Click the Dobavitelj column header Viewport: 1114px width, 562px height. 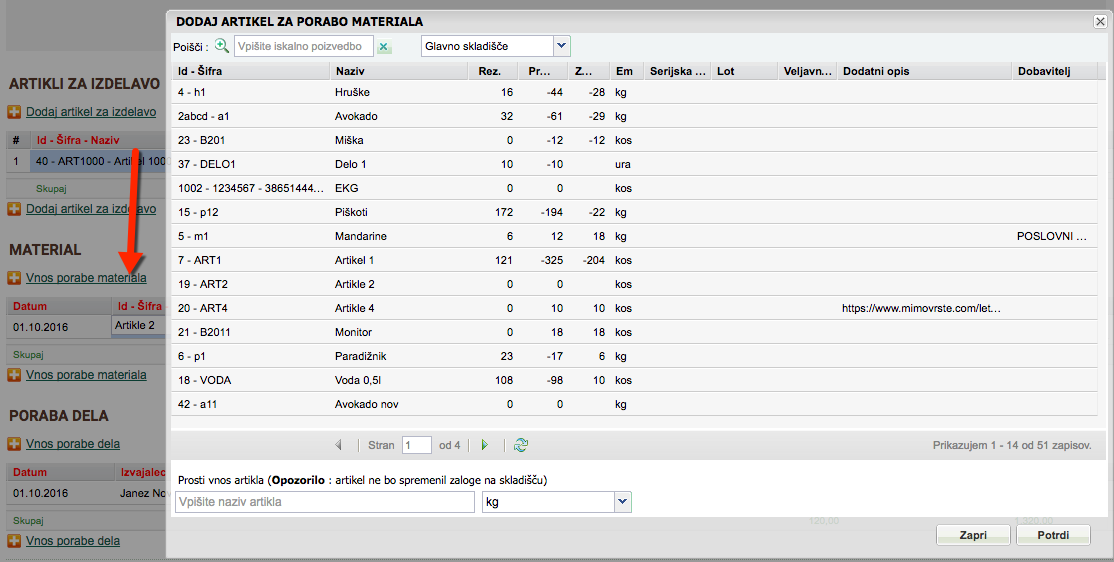(x=1054, y=71)
